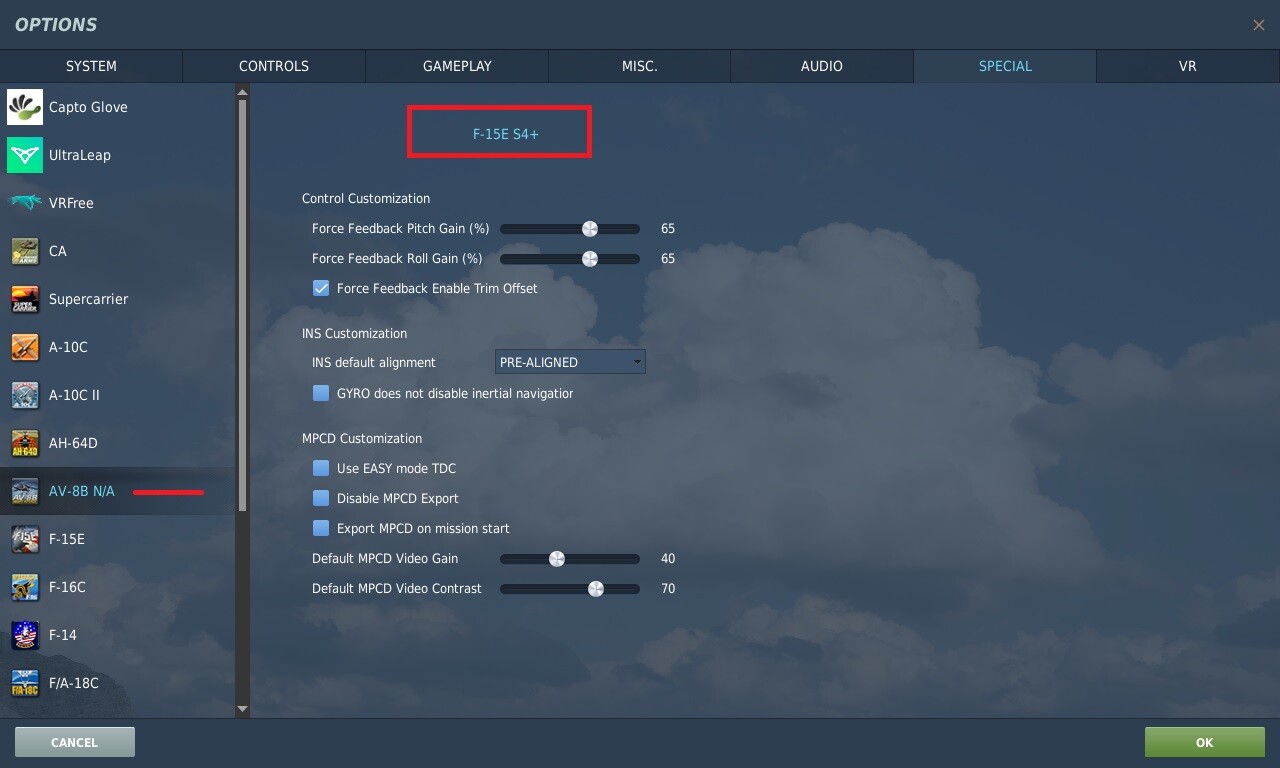The height and width of the screenshot is (768, 1280).
Task: Click the F-15E S4+ heading text
Action: [x=506, y=133]
